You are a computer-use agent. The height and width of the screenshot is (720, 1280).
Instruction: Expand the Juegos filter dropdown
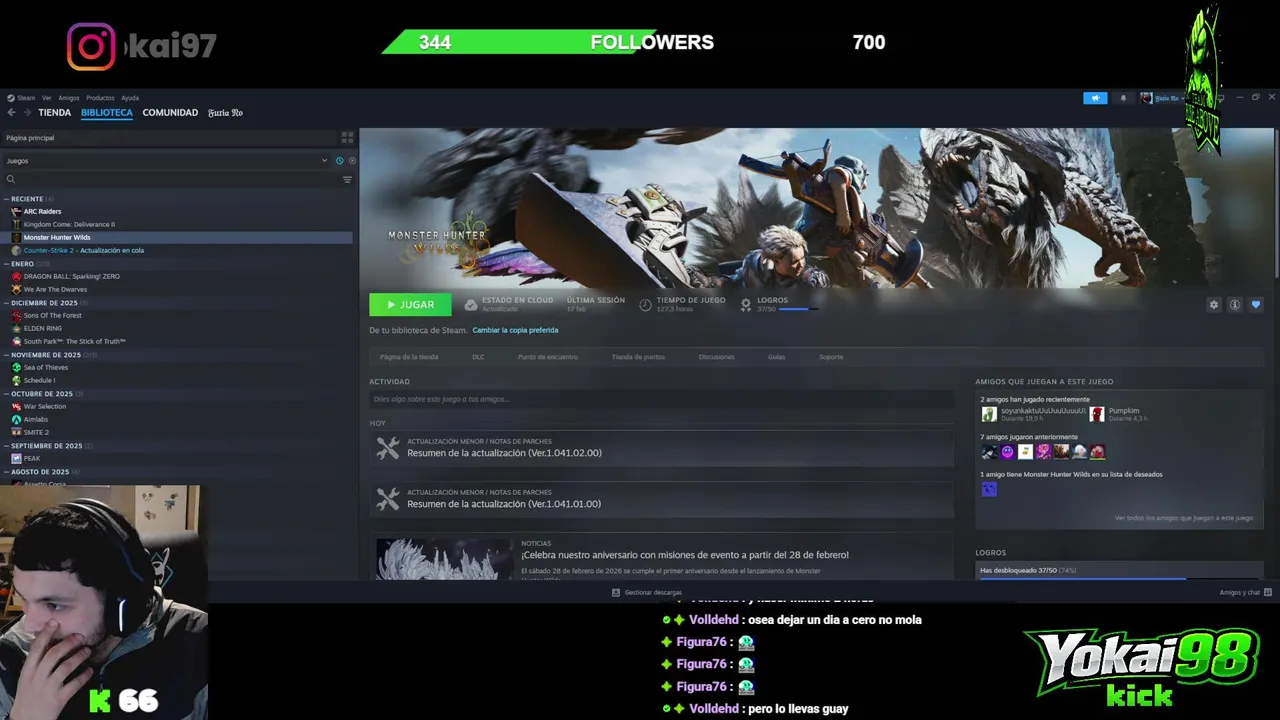(x=166, y=161)
